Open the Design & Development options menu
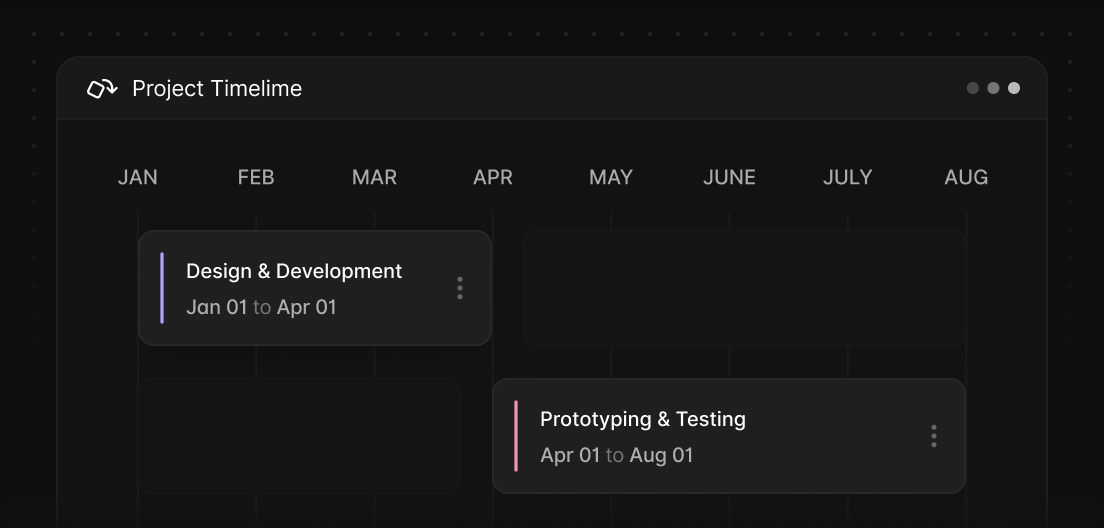1104x528 pixels. pos(460,288)
